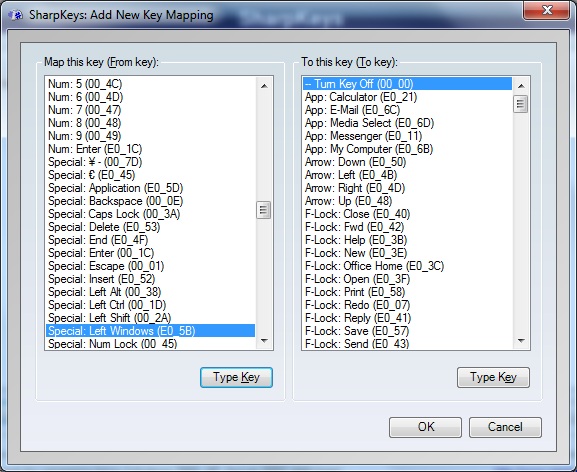This screenshot has height=472, width=577.
Task: Click the From key list scrollbar thumb
Action: [263, 210]
